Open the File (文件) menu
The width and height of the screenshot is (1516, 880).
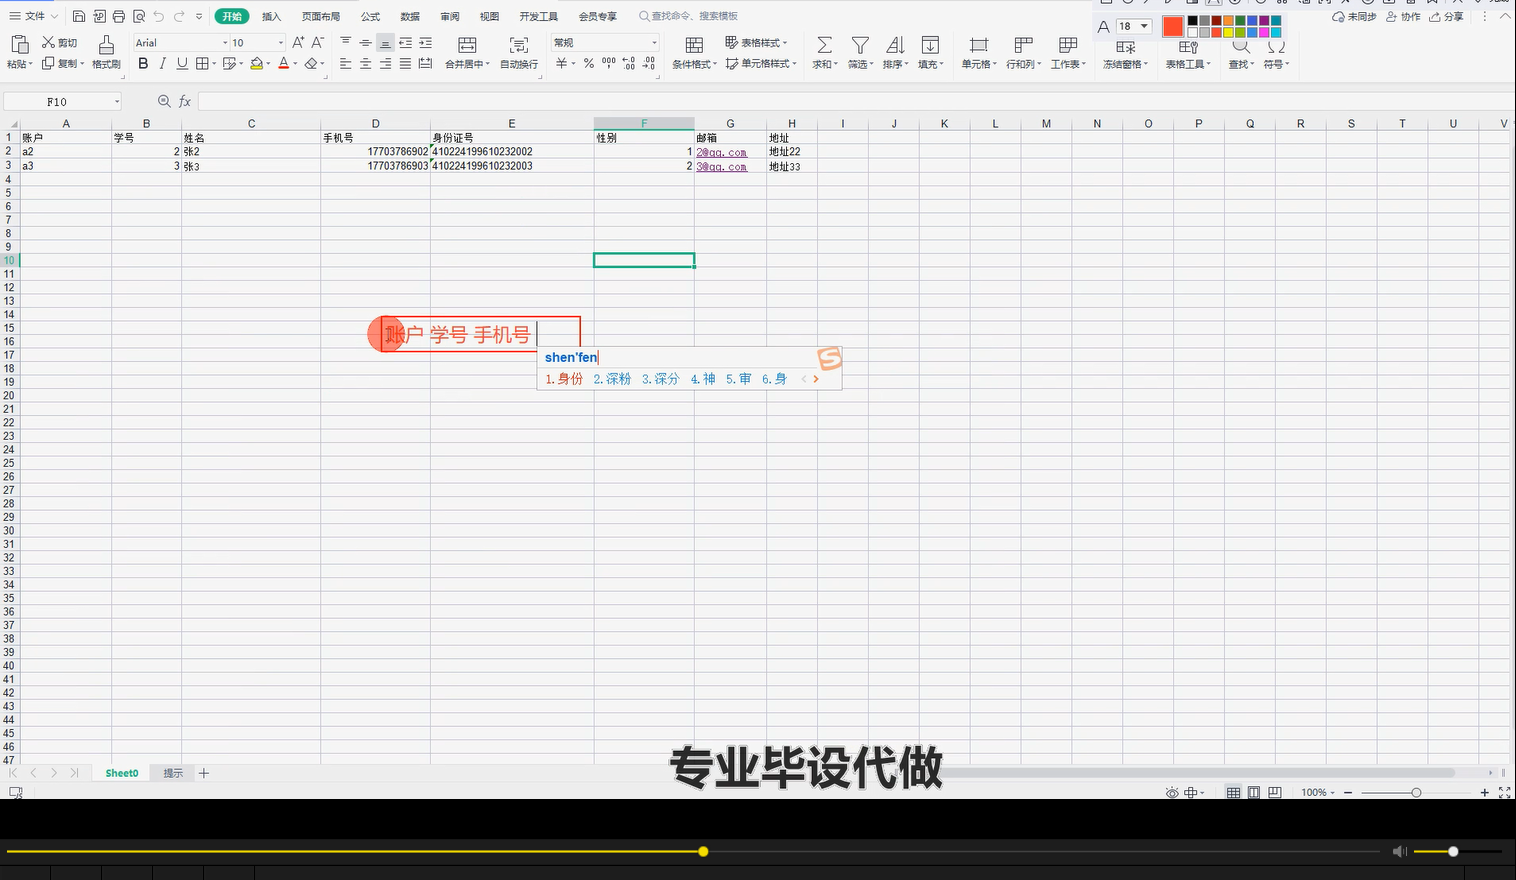(33, 16)
